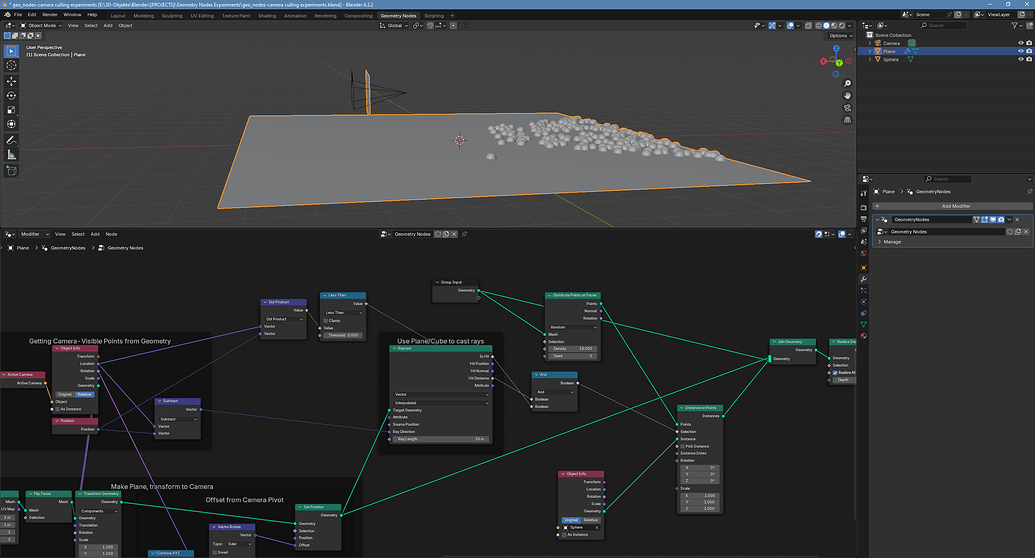Expand the Sphere item in the outliner
Screen dimensions: 1035x558
click(869, 59)
